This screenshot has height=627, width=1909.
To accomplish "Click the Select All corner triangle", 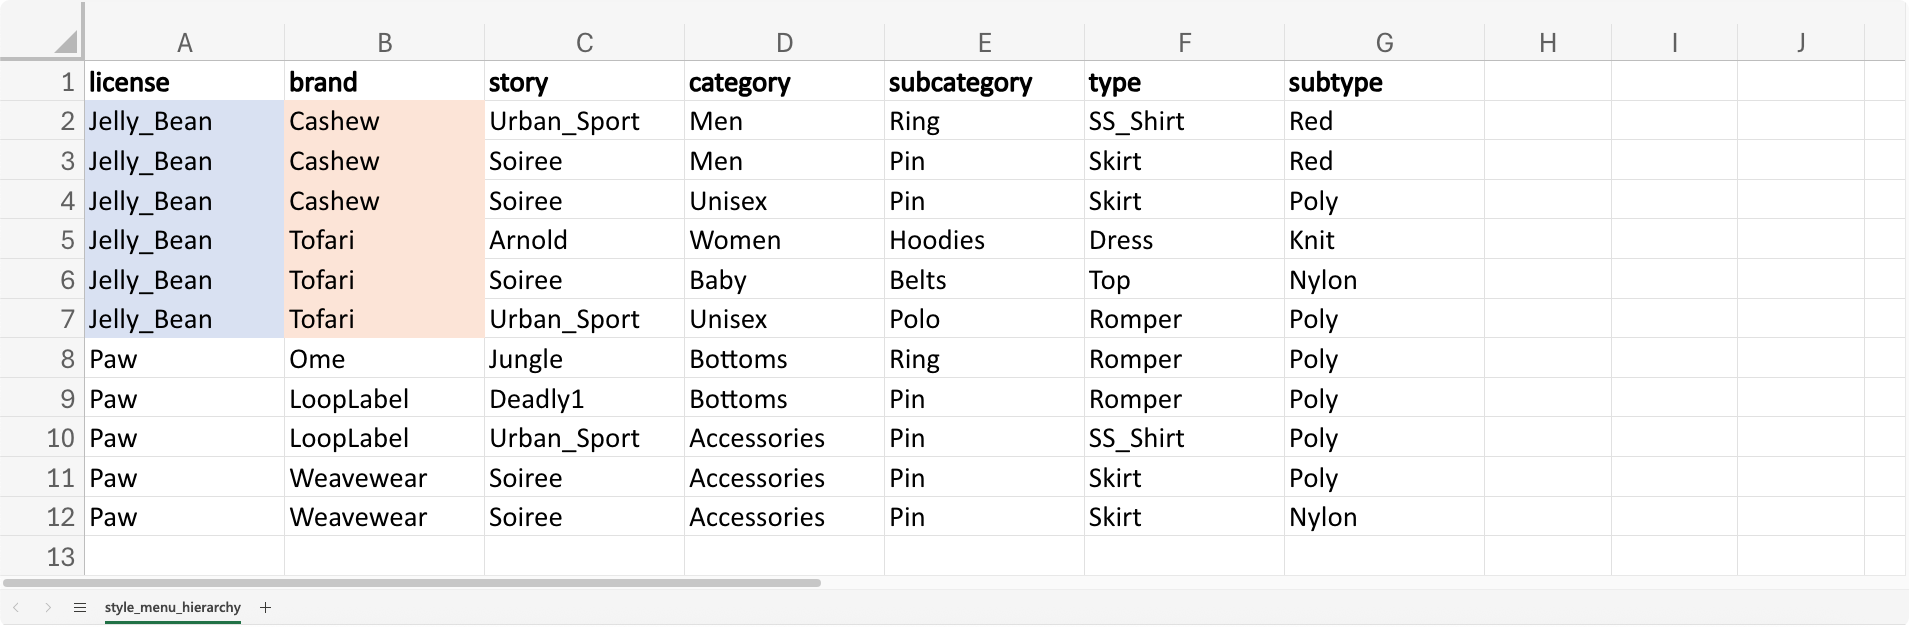I will pos(66,42).
